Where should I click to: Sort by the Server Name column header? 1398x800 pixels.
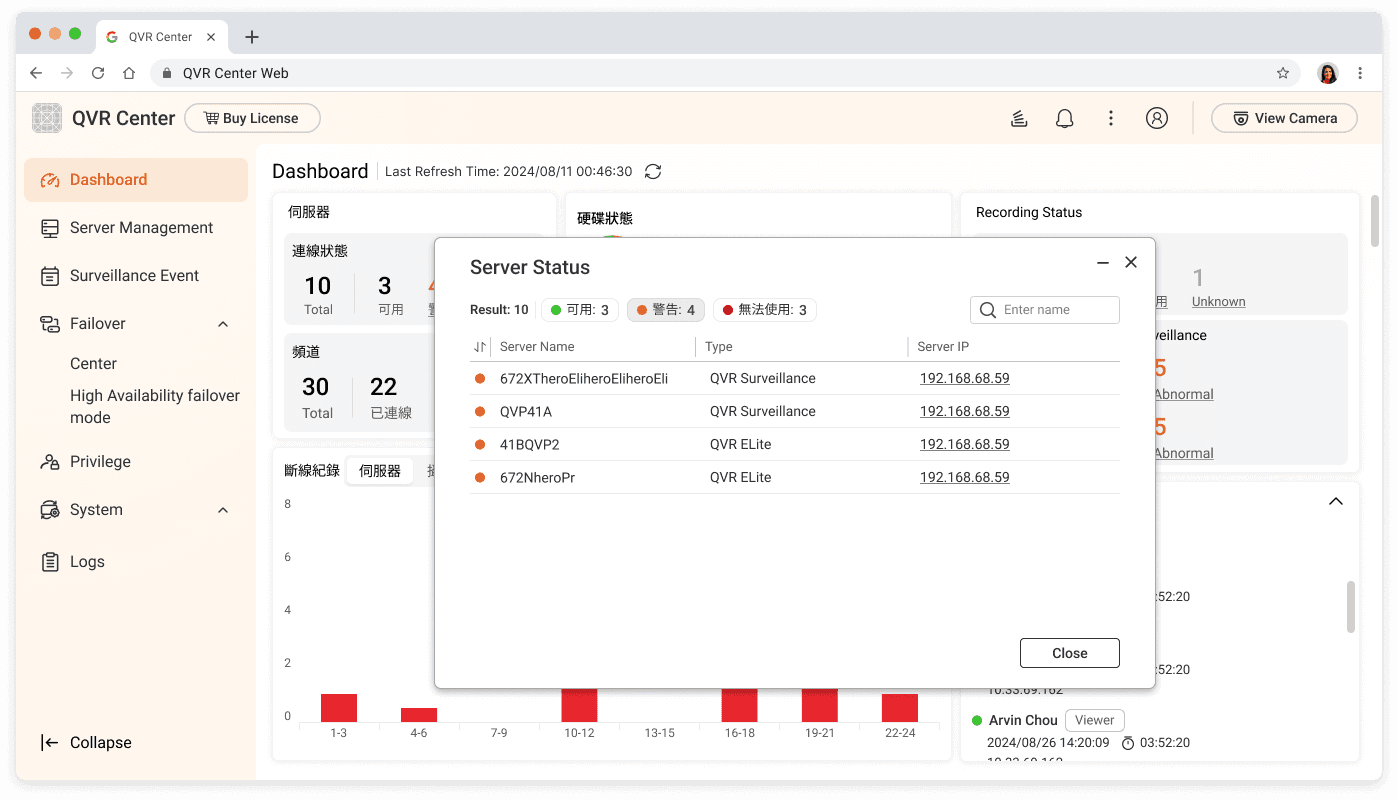tap(537, 347)
